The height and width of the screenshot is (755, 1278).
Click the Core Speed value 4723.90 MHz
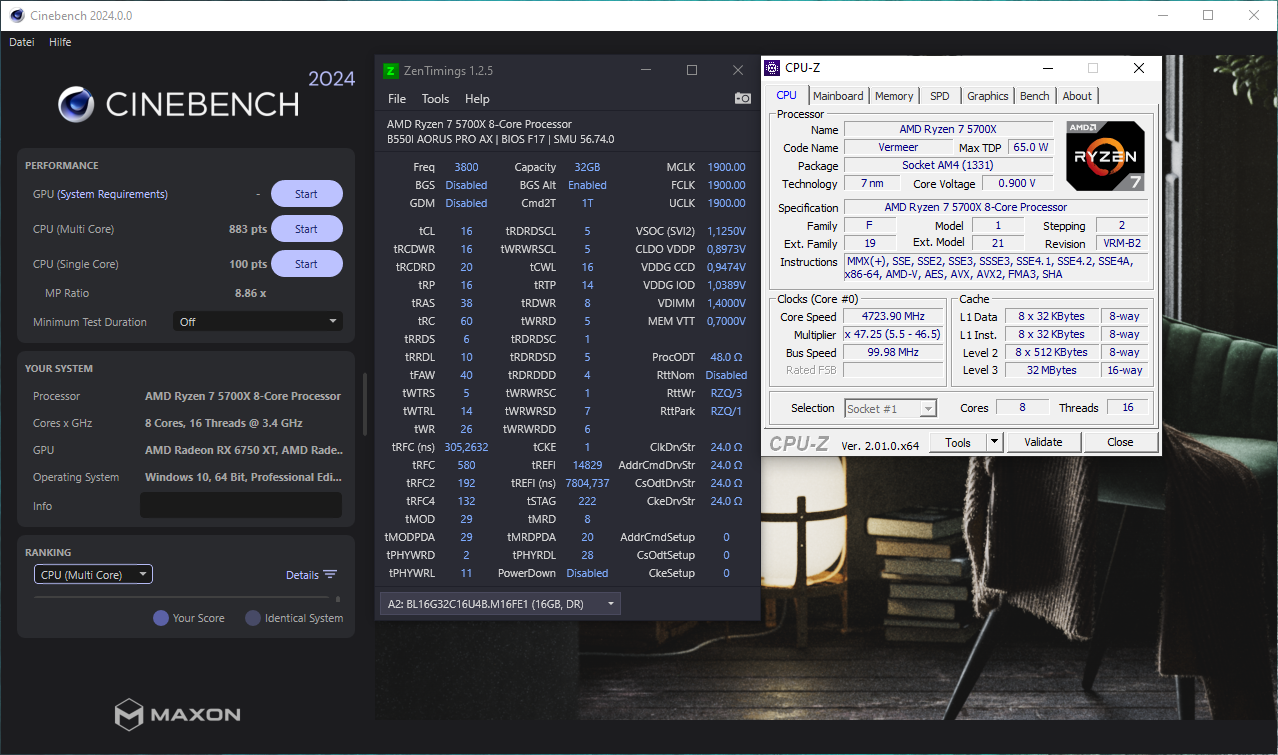[x=893, y=317]
